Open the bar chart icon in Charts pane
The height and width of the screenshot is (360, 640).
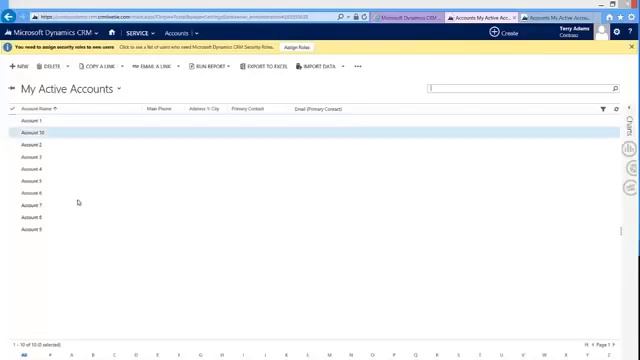click(x=629, y=149)
